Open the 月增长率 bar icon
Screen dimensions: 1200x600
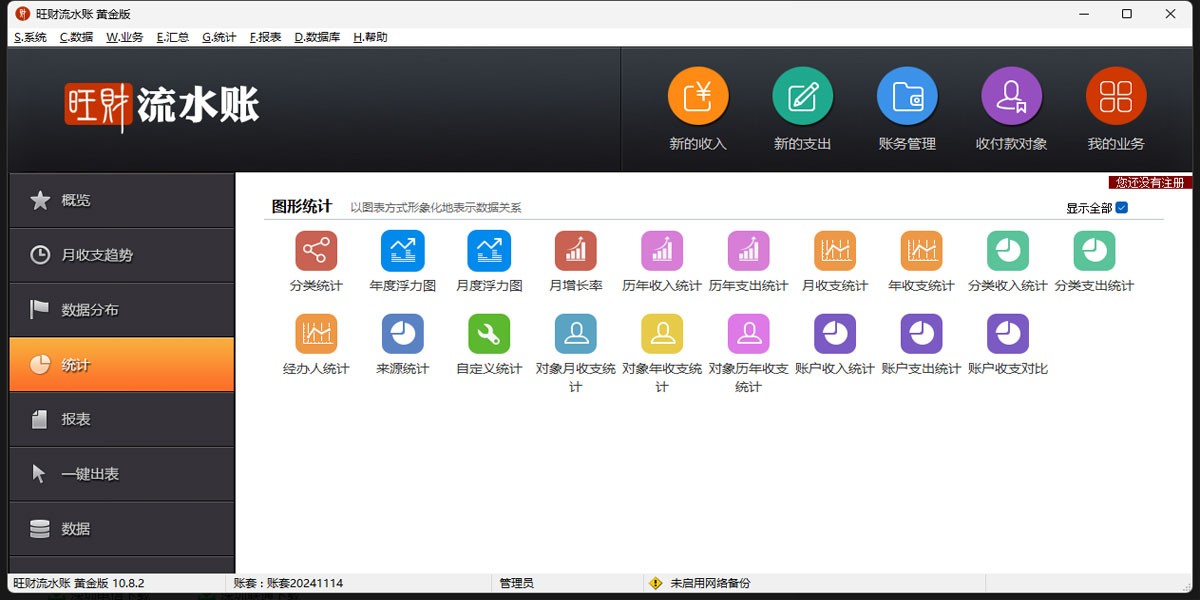tap(576, 251)
